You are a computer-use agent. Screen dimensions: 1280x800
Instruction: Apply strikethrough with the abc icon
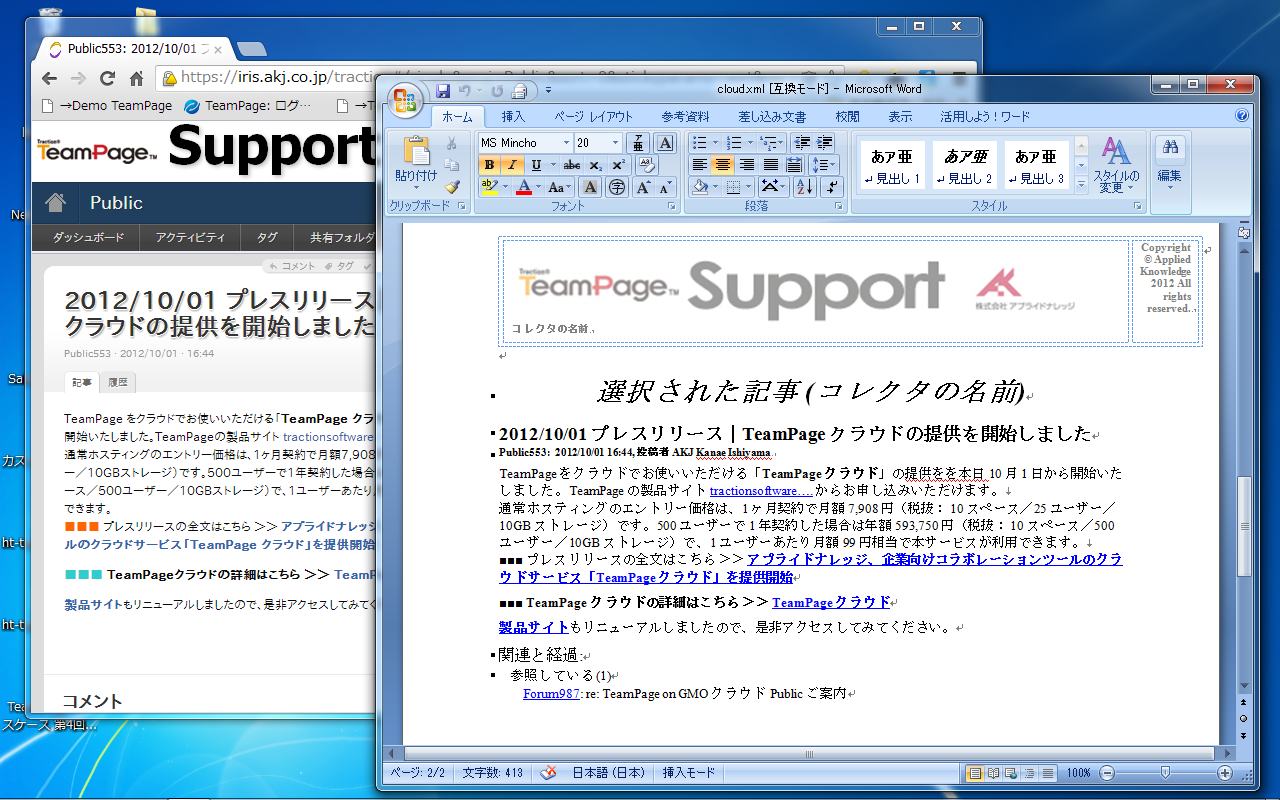pos(571,165)
